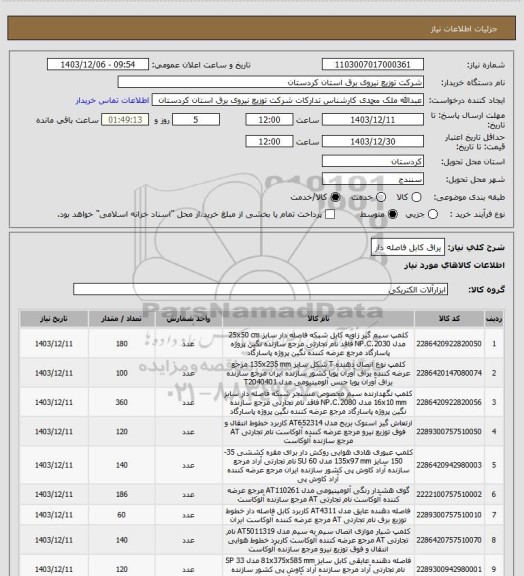Click the تاریخ نیاز column header
This screenshot has height=576, width=524.
click(x=54, y=318)
